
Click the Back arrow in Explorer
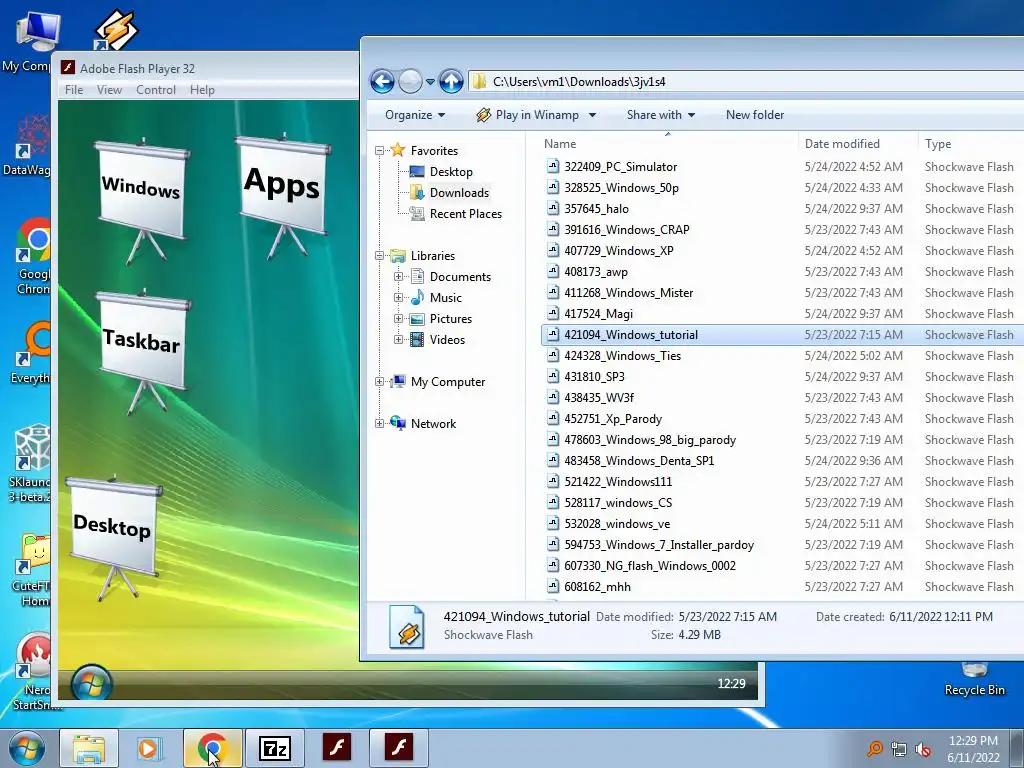tap(382, 82)
